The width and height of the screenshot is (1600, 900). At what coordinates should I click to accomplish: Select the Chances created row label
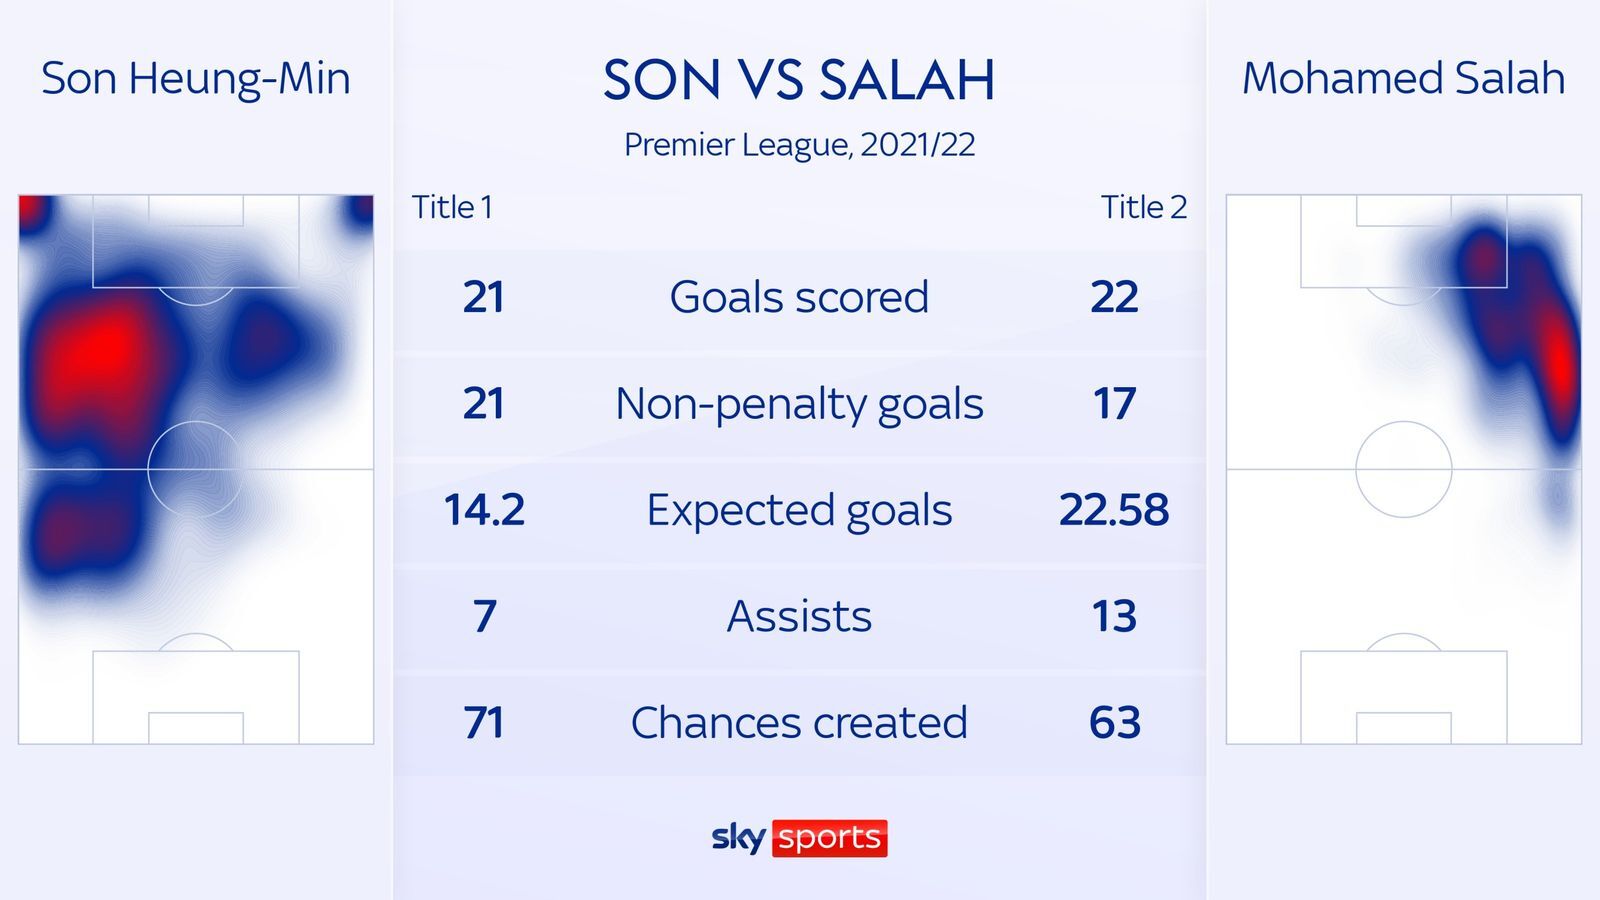799,722
